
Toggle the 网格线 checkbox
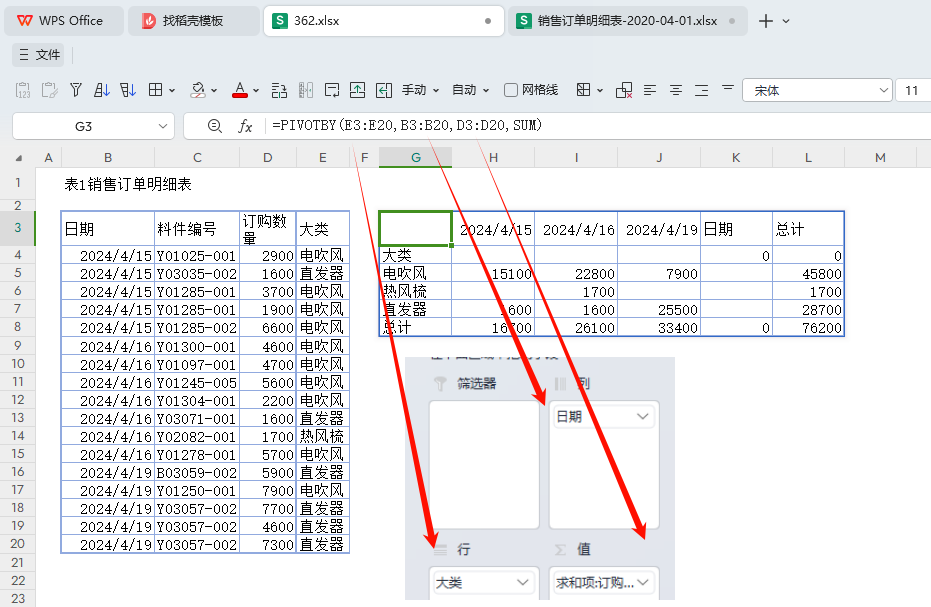click(x=511, y=90)
